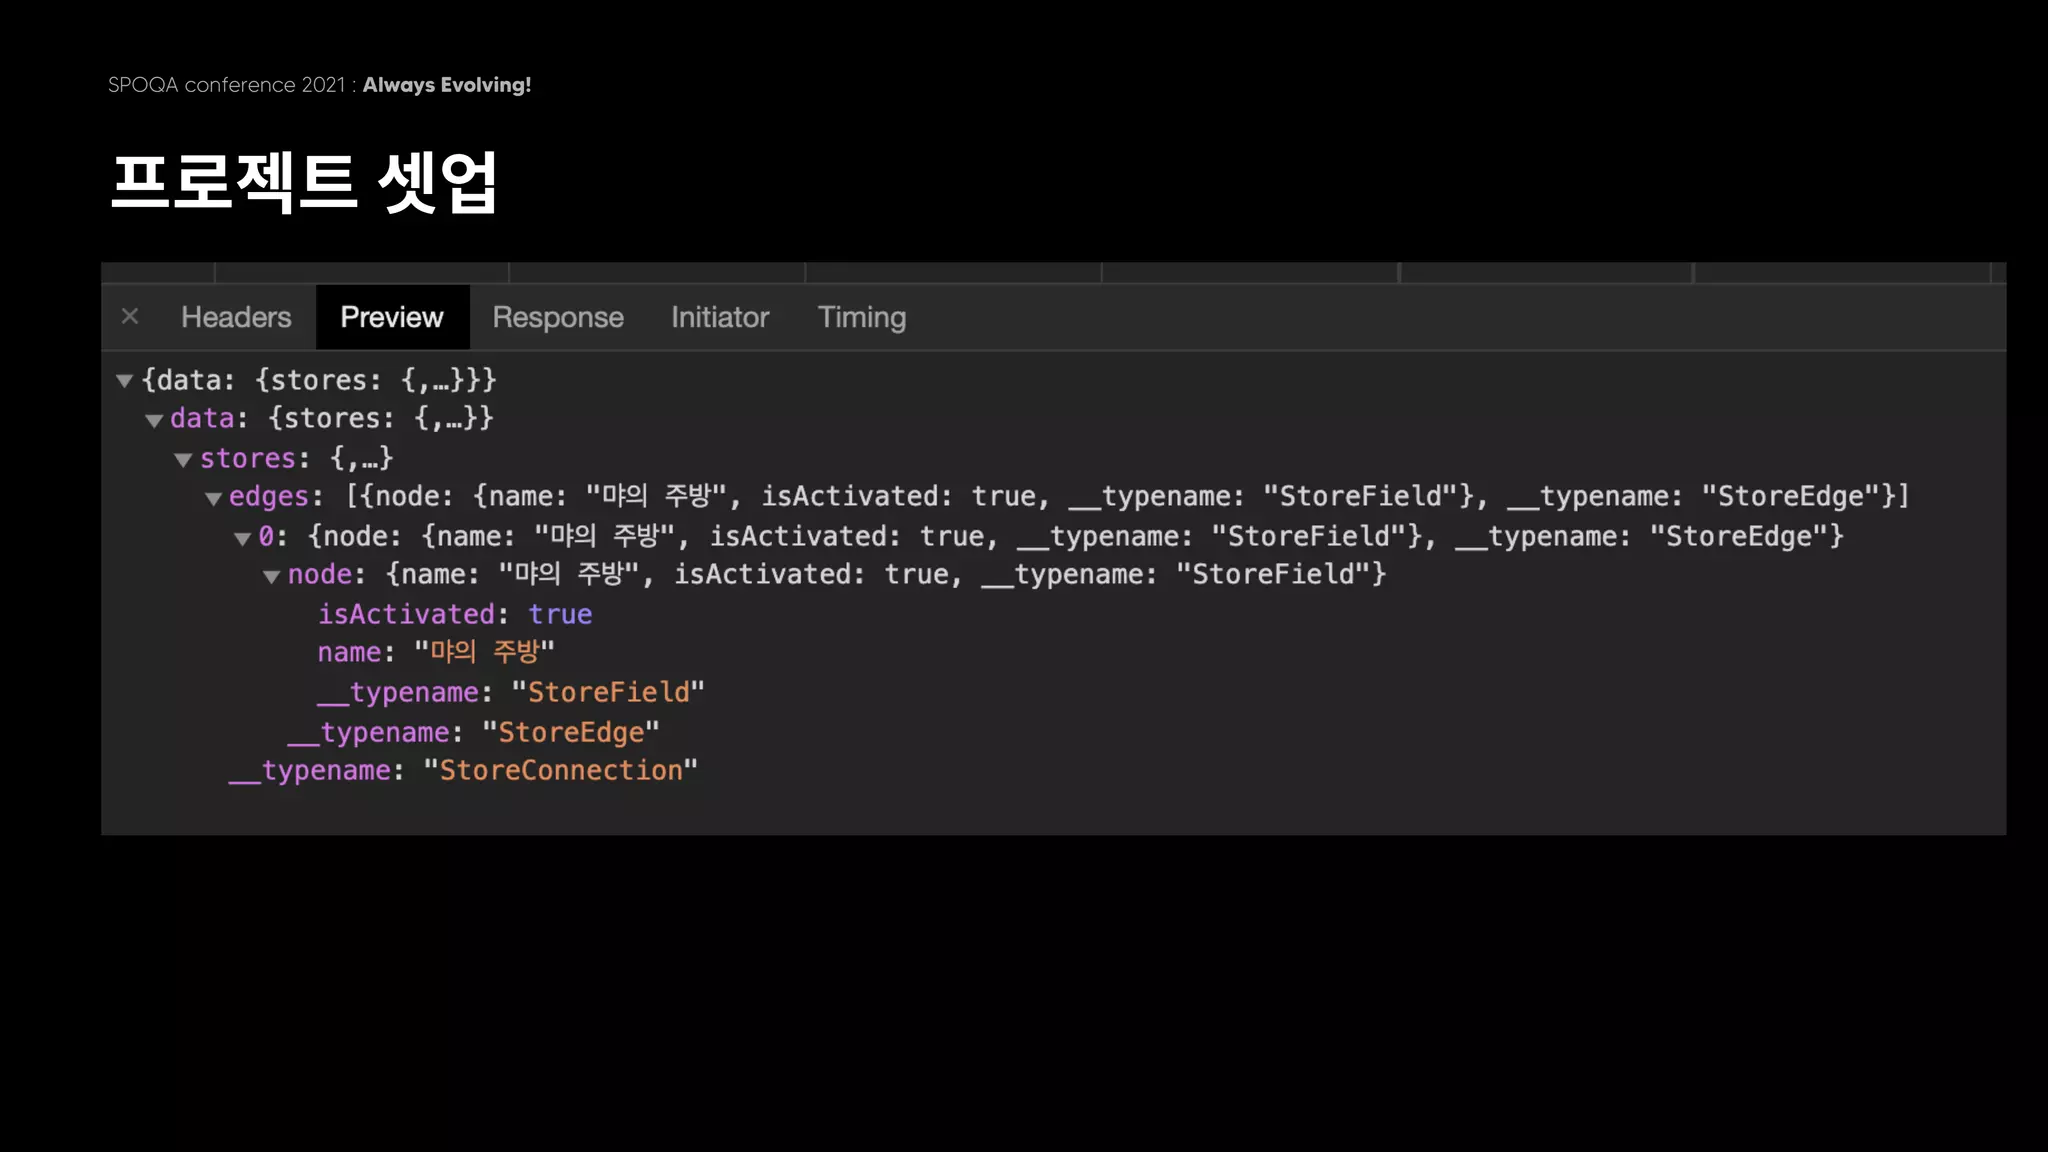2048x1152 pixels.
Task: Click the edges key label
Action: (x=268, y=497)
